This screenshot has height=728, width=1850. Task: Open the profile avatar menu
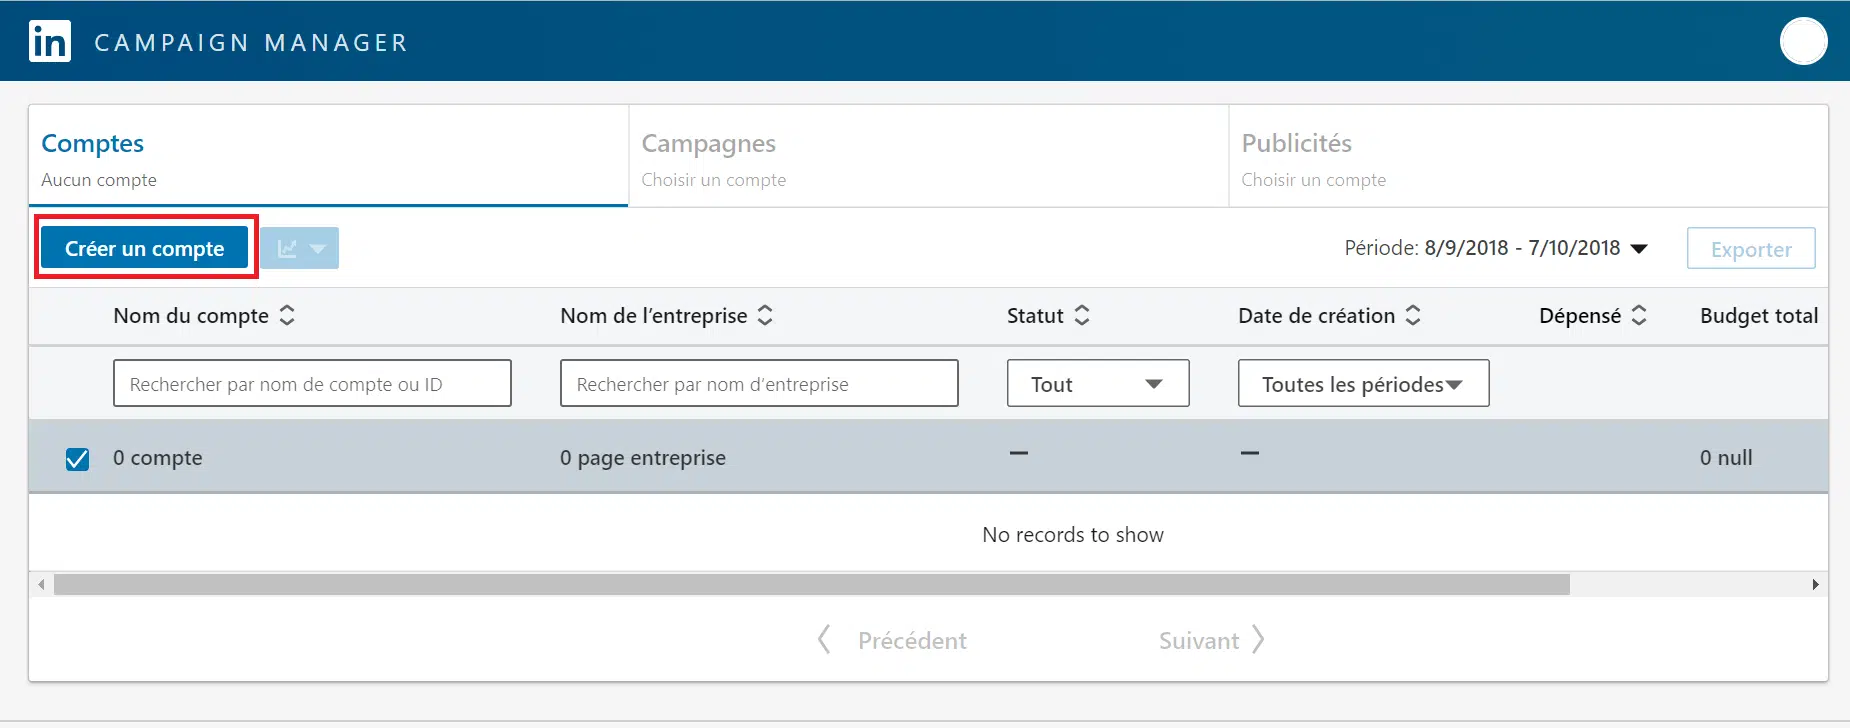tap(1803, 42)
